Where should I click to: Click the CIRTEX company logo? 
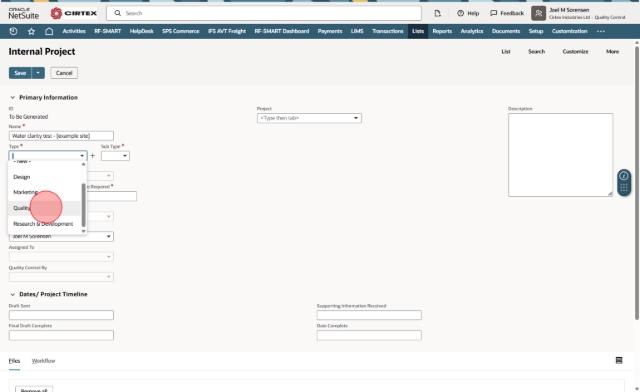74,13
